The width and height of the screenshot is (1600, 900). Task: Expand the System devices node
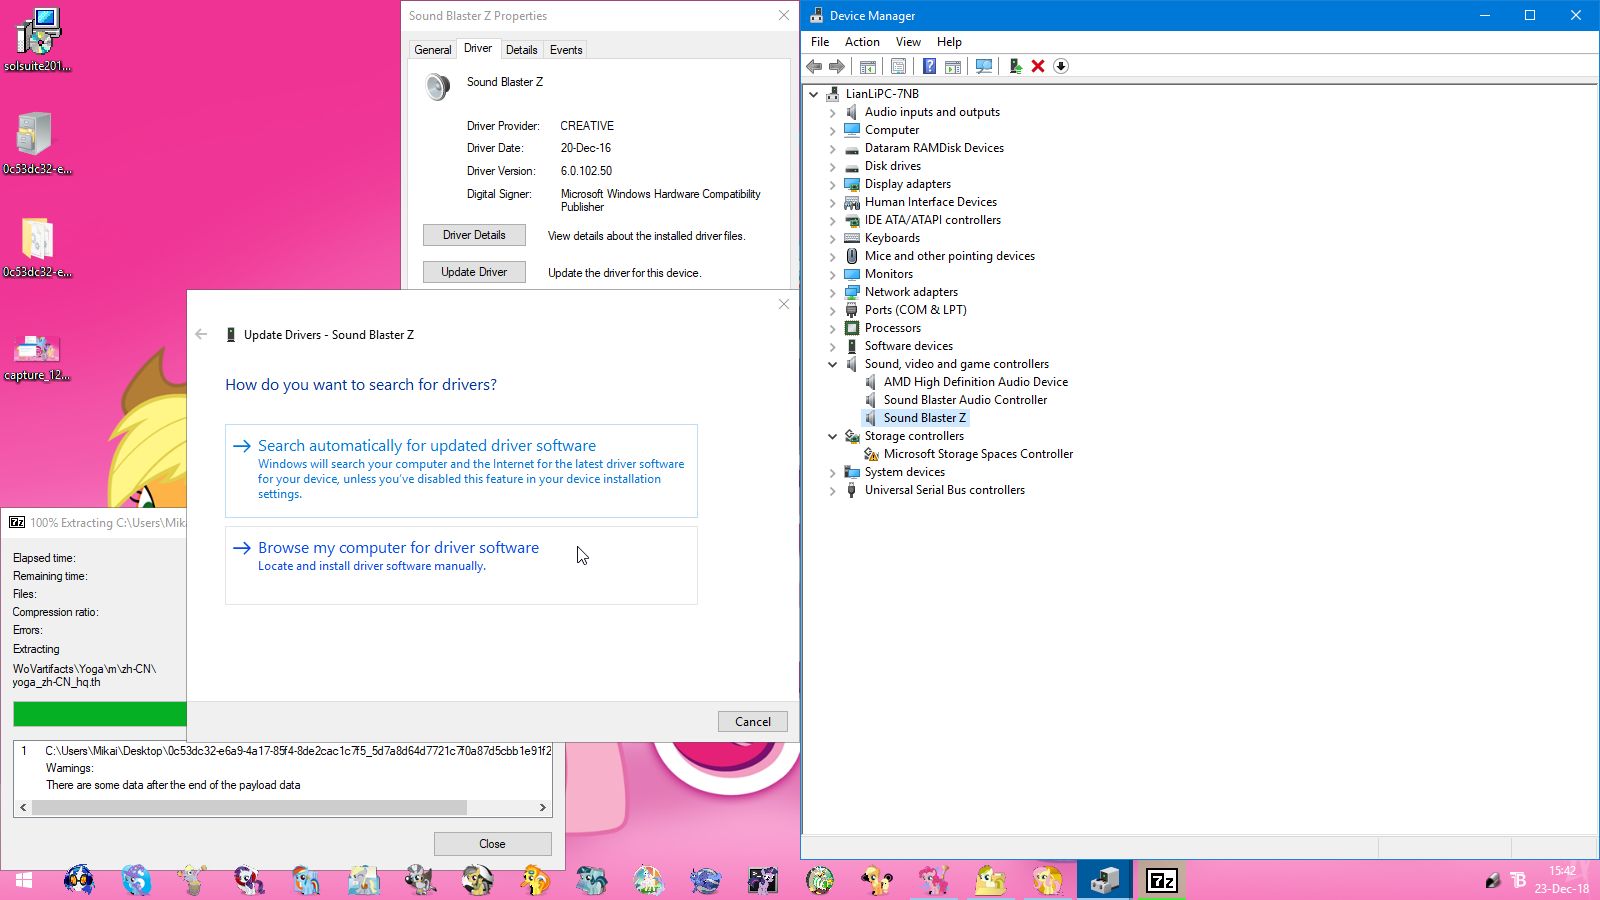832,473
